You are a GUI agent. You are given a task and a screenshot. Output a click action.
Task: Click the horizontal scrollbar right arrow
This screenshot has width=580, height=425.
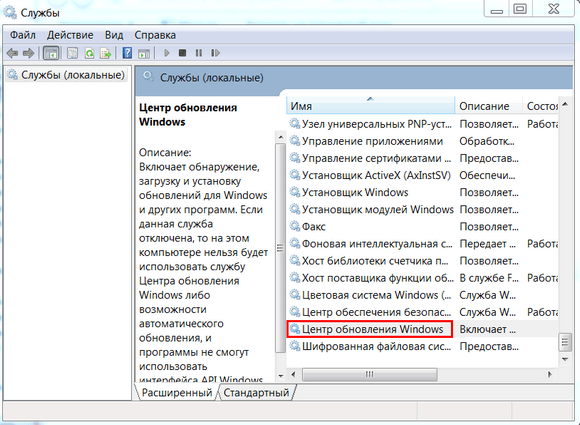(x=550, y=374)
